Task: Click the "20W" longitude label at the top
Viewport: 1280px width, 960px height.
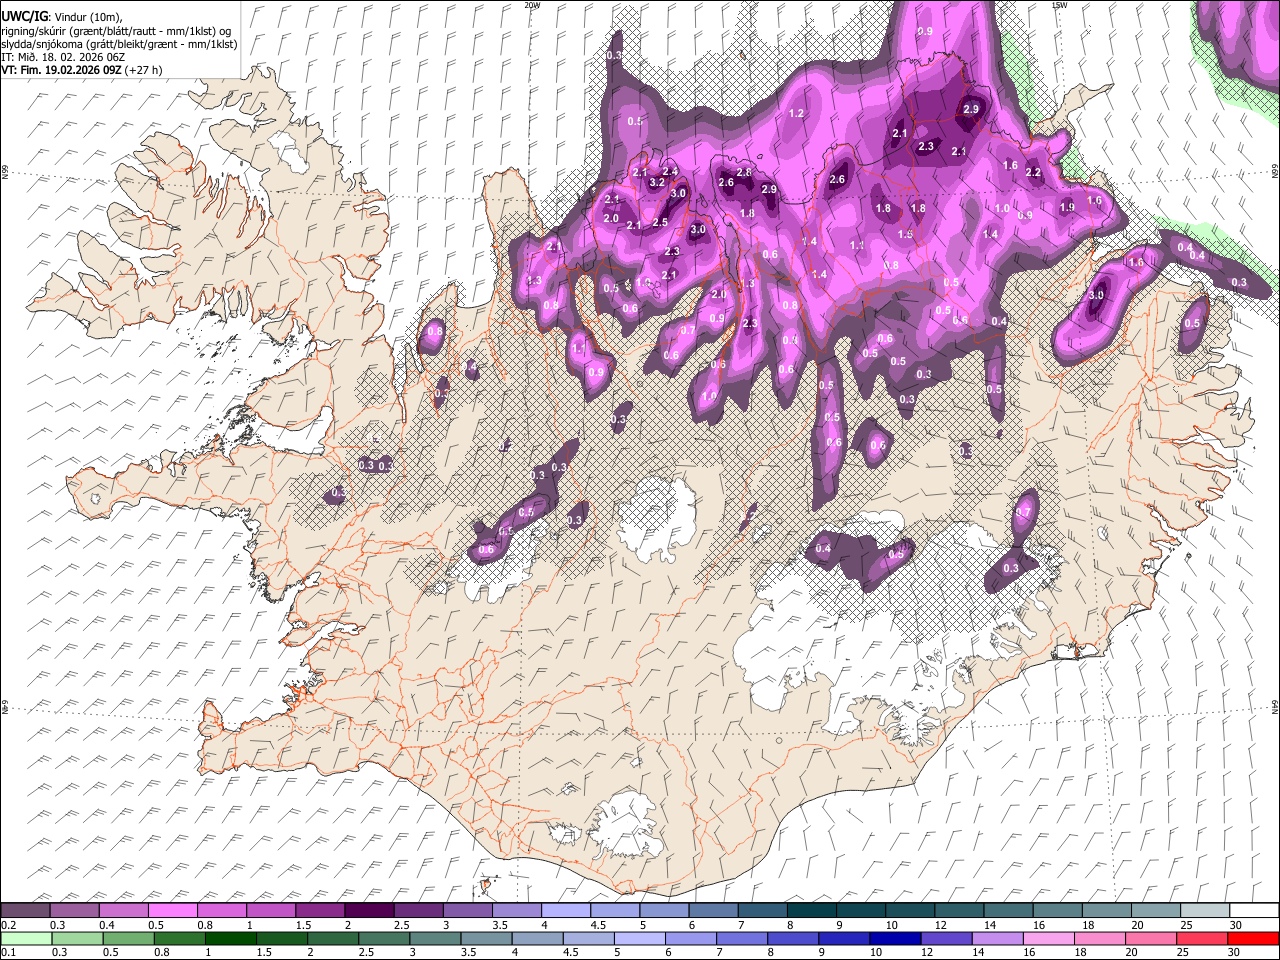Action: point(532,4)
